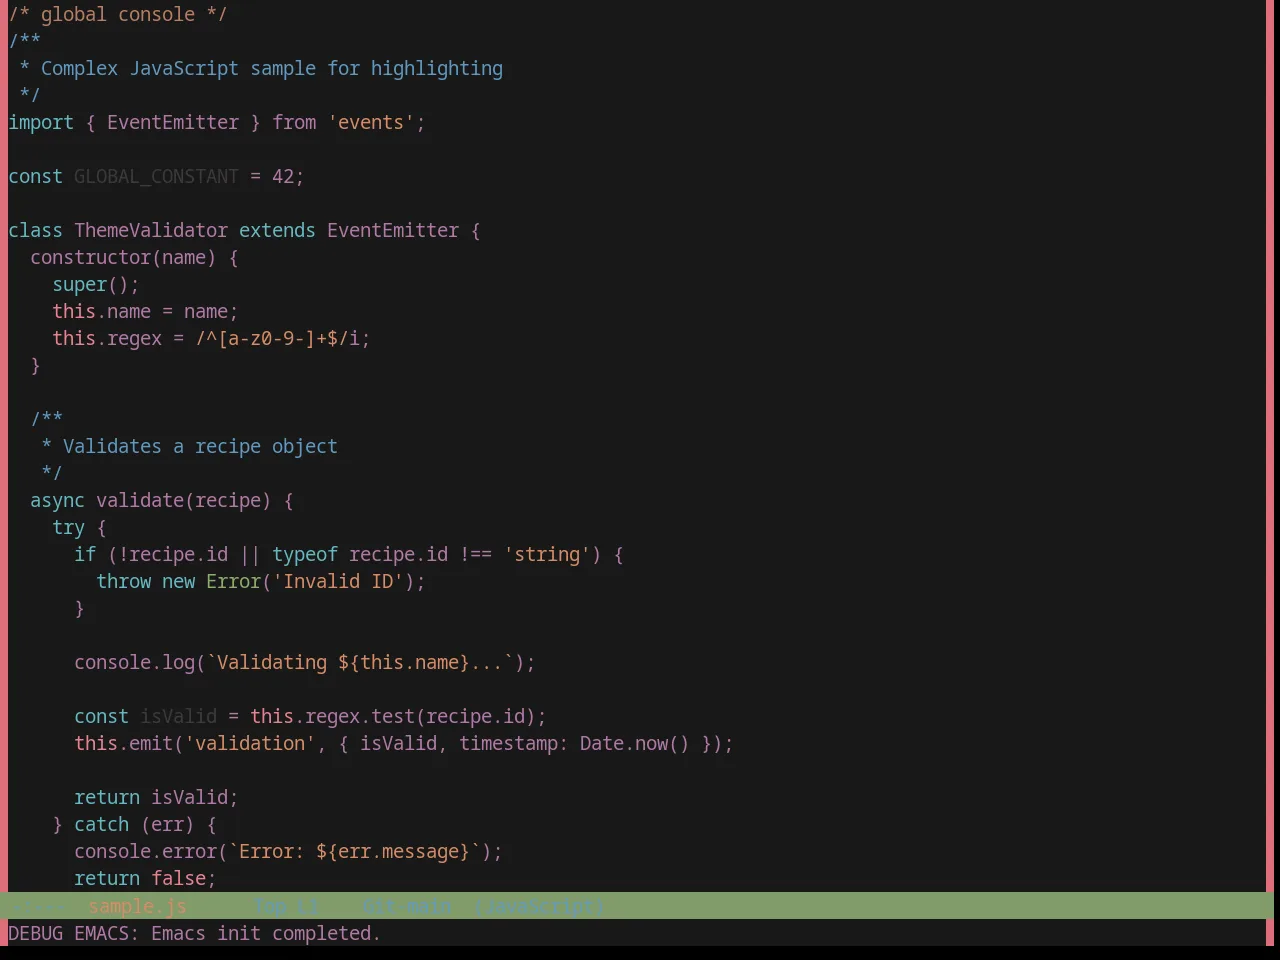Click the console.log call
This screenshot has height=960, width=1280.
point(135,662)
